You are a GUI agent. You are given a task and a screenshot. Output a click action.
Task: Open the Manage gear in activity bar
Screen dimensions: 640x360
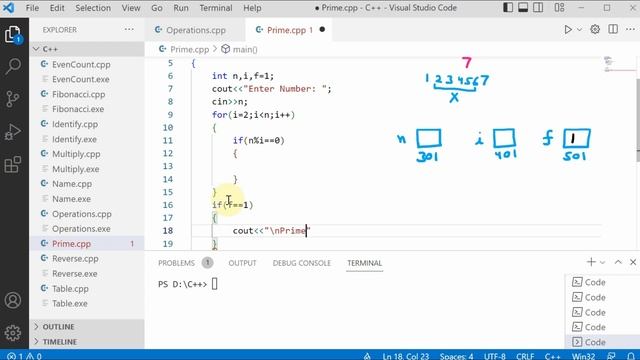point(13,333)
